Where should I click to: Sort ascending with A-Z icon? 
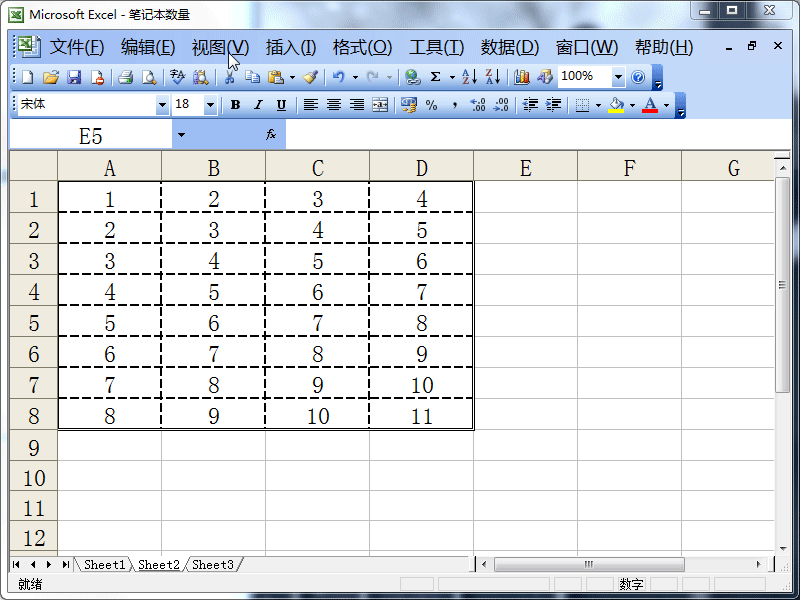(x=469, y=77)
